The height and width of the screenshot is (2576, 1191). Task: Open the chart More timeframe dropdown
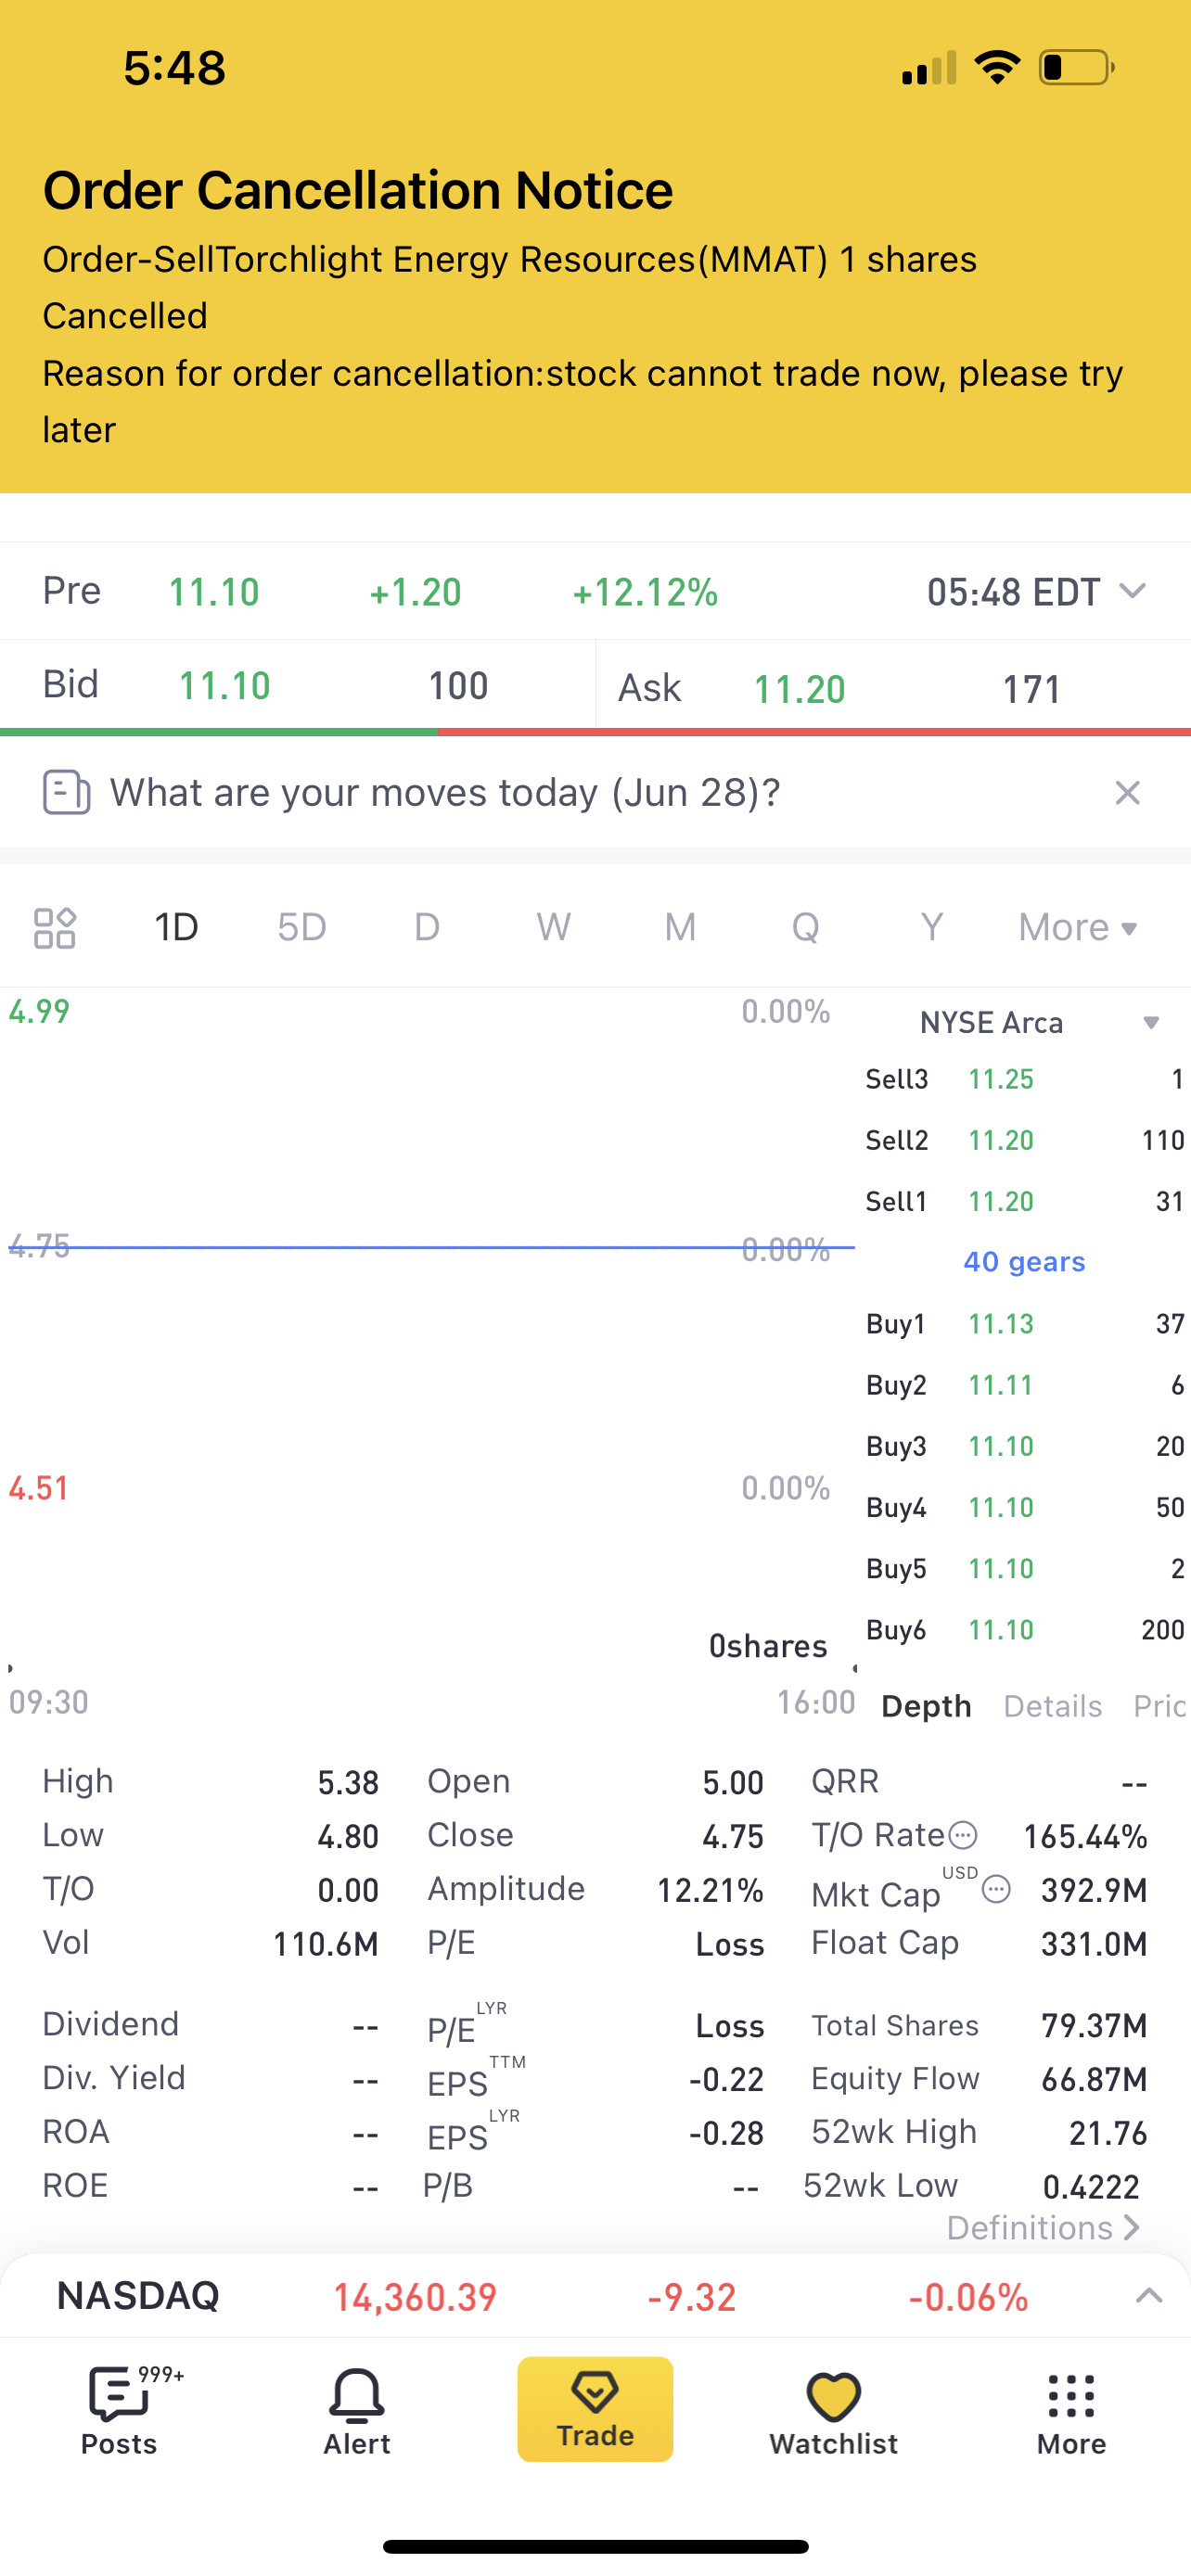1077,927
